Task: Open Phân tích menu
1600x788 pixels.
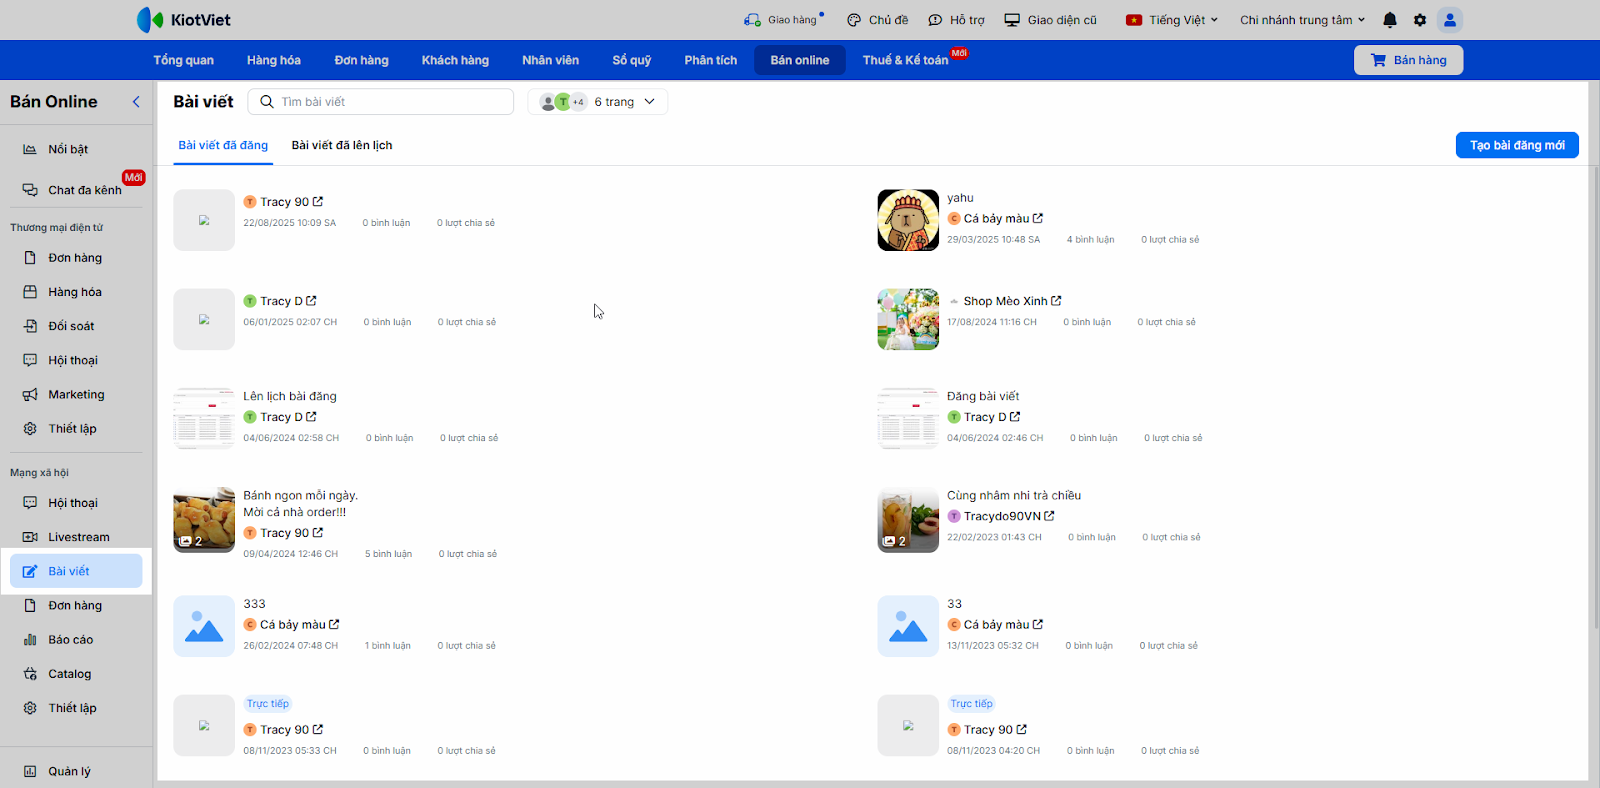Action: click(711, 60)
